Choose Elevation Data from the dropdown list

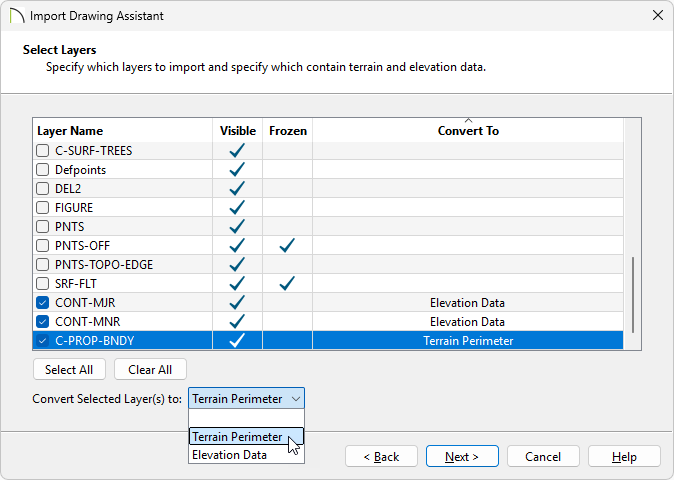click(246, 455)
